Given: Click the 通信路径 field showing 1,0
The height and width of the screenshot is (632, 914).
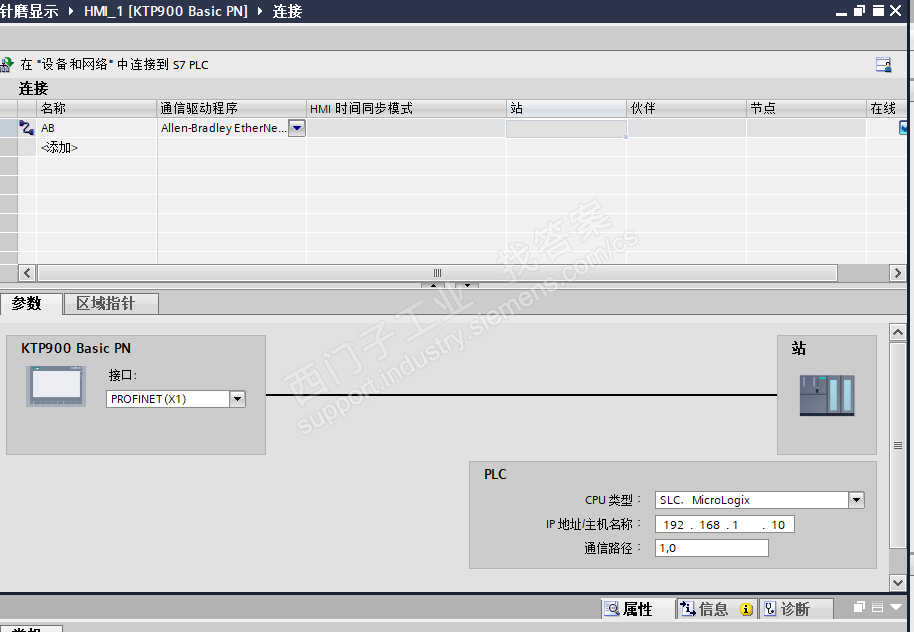Looking at the screenshot, I should click(x=712, y=548).
